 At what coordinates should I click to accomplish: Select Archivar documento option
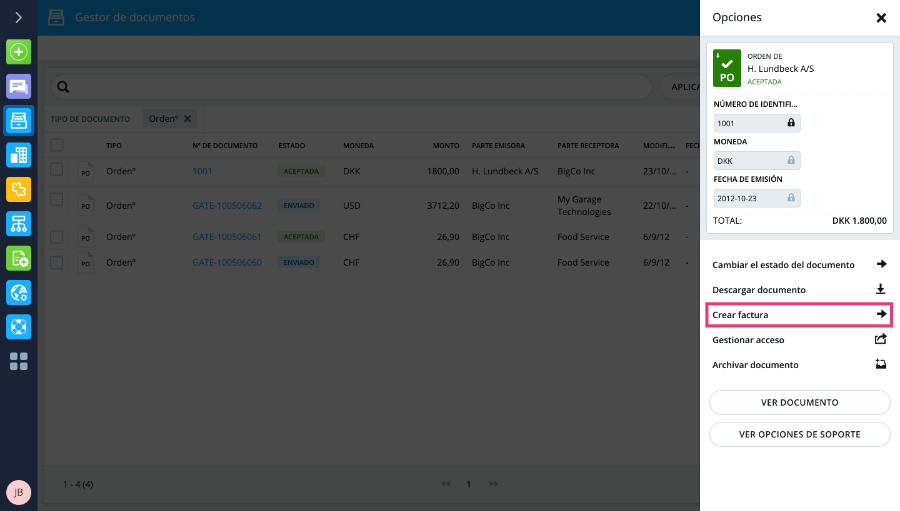(x=800, y=365)
